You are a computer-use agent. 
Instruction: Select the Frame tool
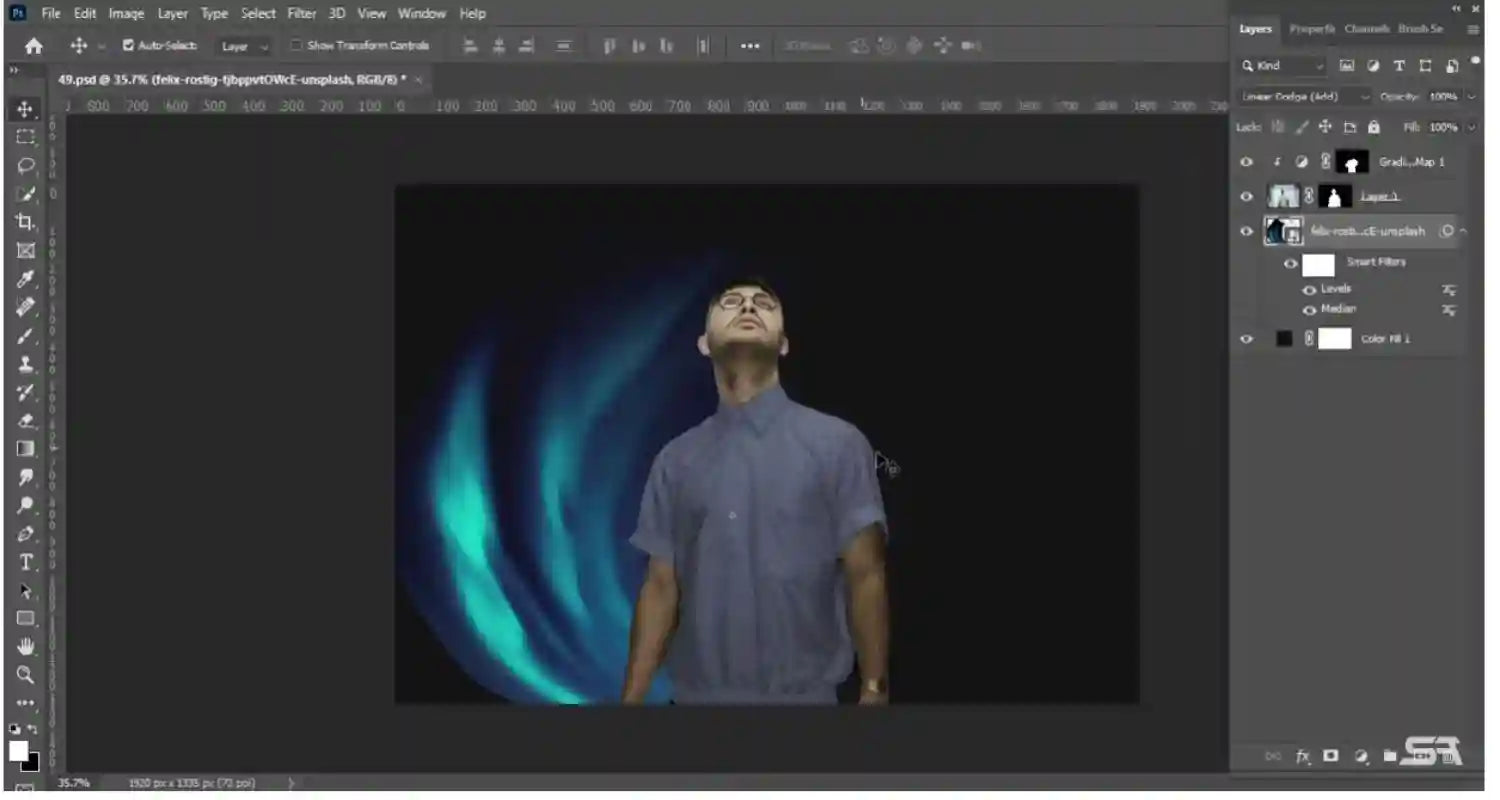26,250
